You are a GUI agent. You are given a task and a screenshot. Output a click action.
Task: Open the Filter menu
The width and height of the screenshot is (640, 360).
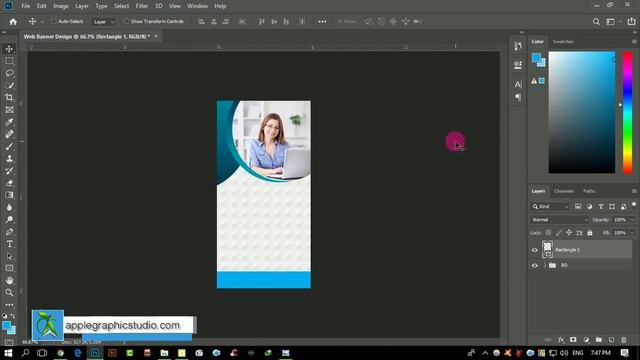142,6
